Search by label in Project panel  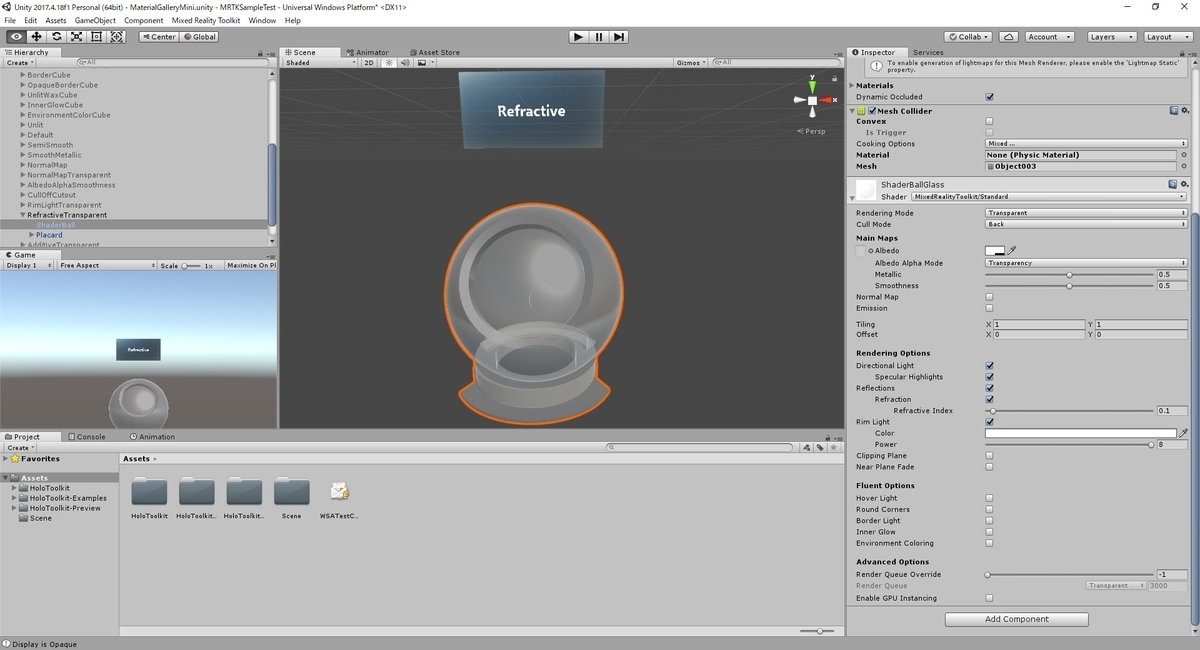[820, 448]
